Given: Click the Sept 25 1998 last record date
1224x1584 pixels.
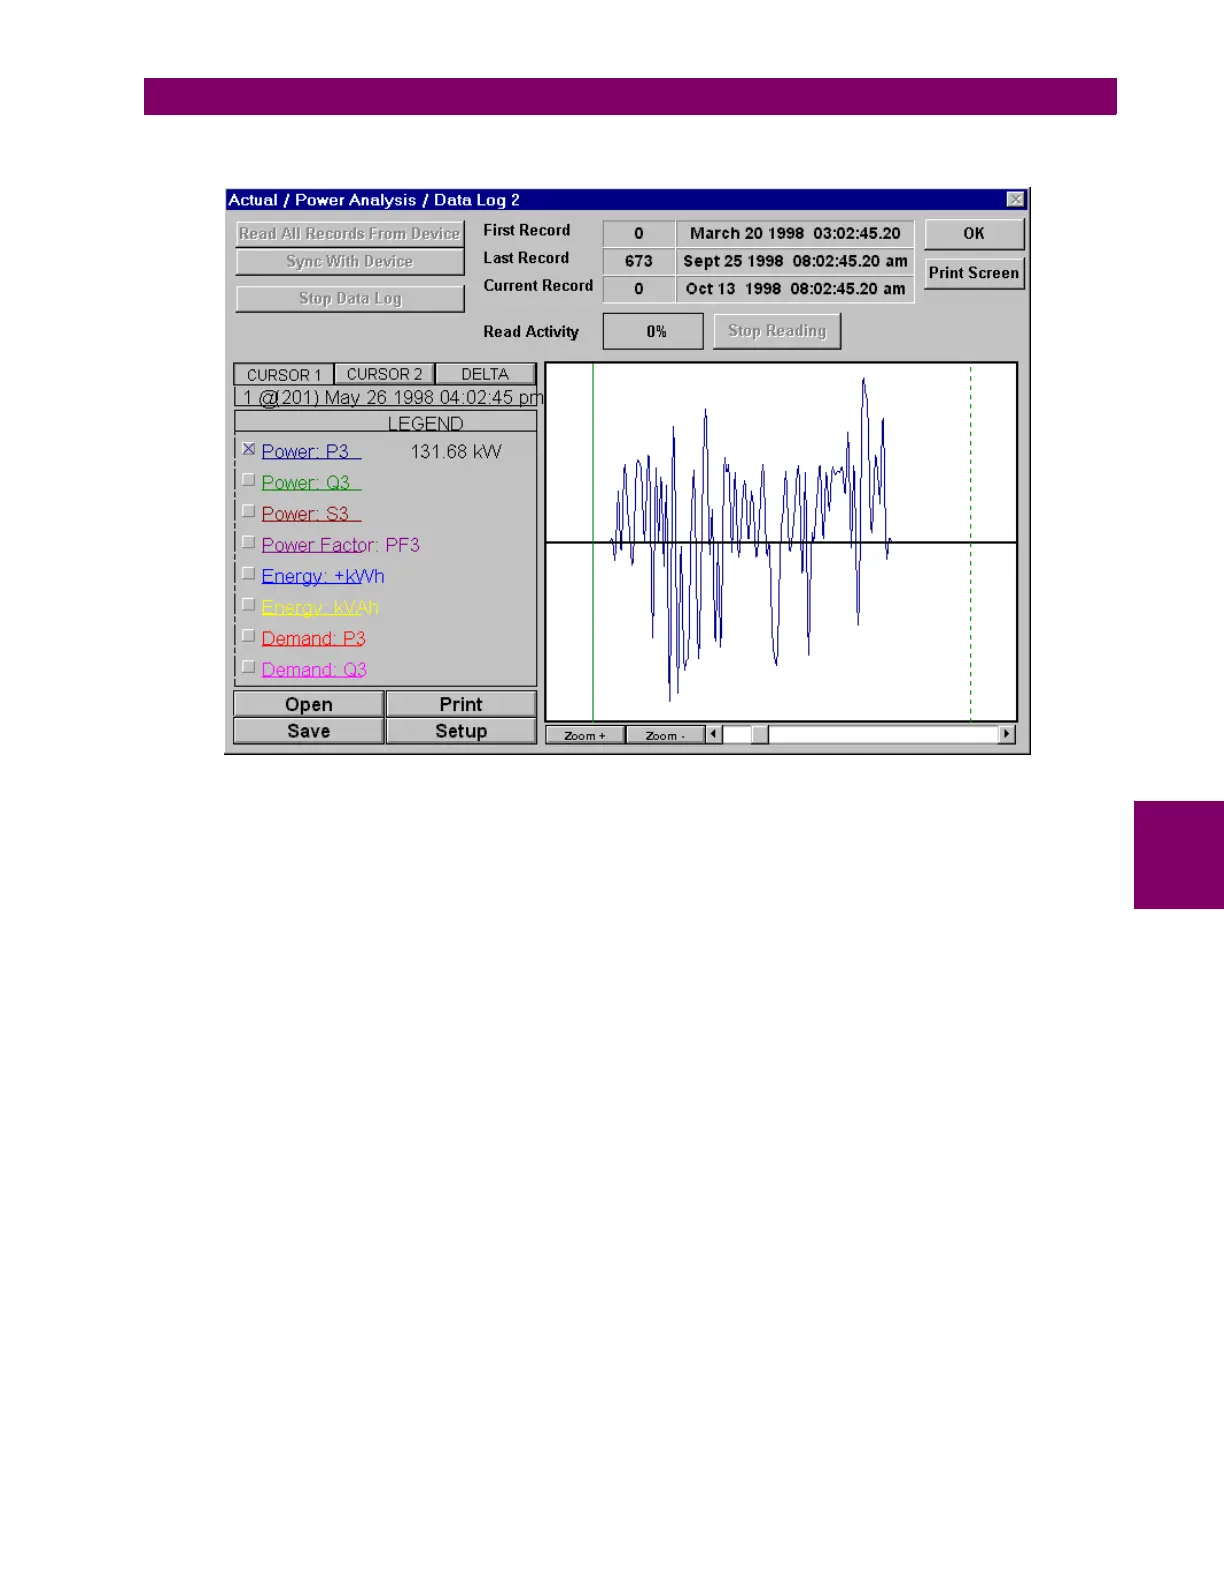Looking at the screenshot, I should pos(795,261).
